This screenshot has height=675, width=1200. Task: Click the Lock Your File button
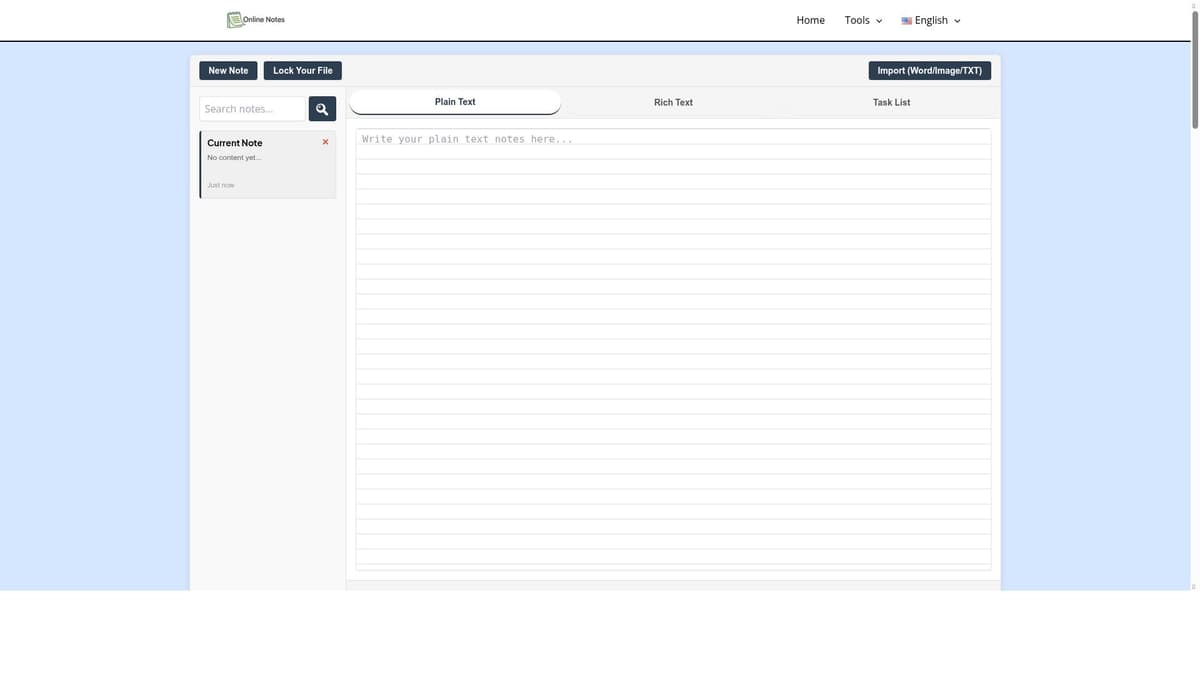pyautogui.click(x=302, y=68)
